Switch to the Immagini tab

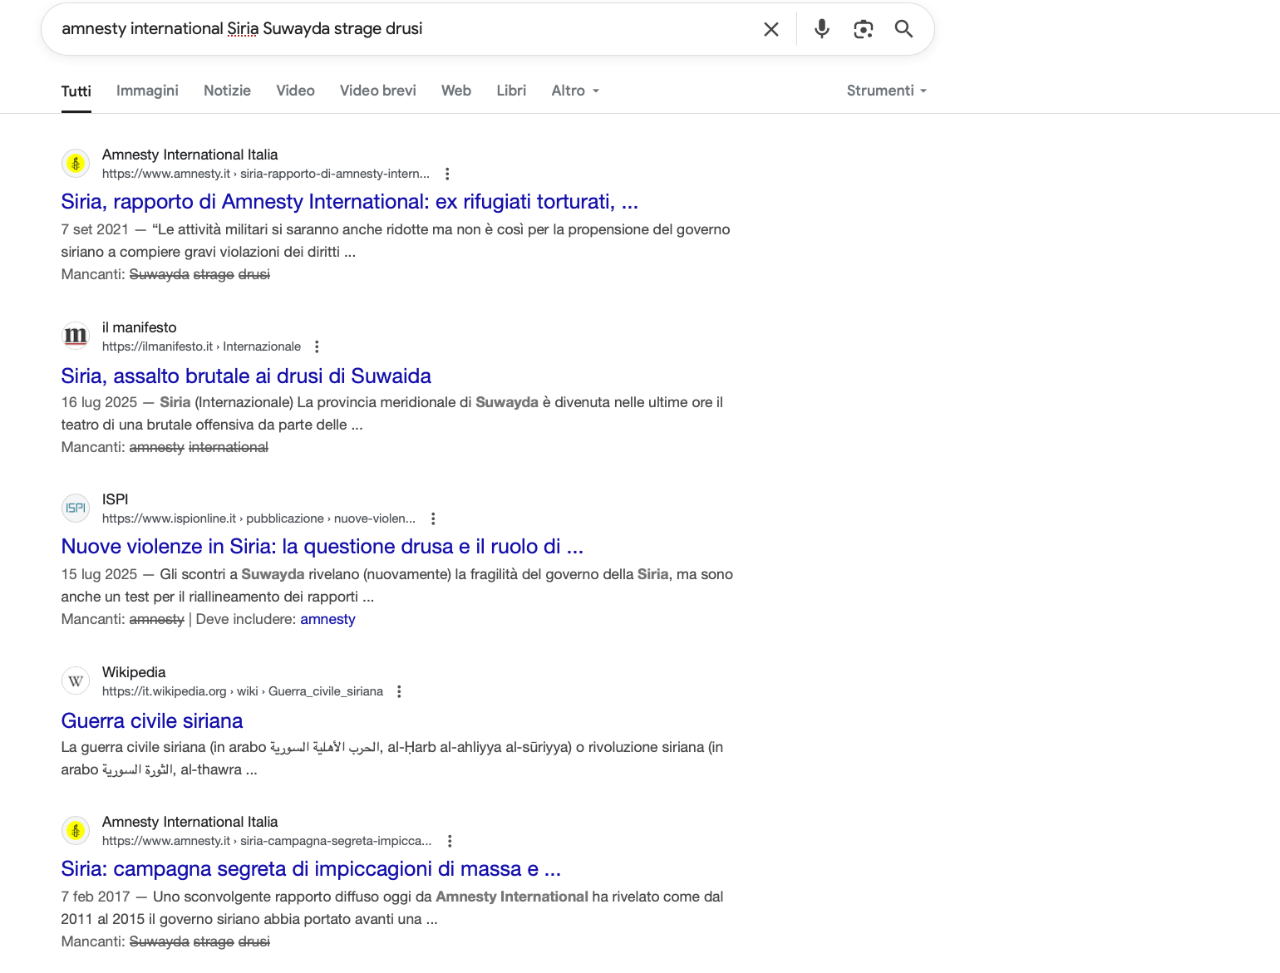tap(147, 90)
